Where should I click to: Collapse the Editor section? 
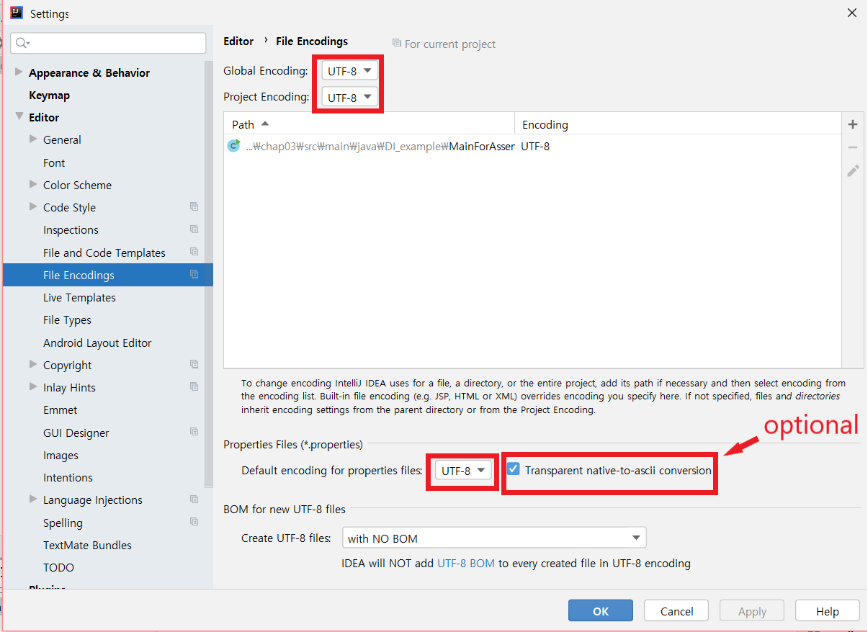pos(19,116)
